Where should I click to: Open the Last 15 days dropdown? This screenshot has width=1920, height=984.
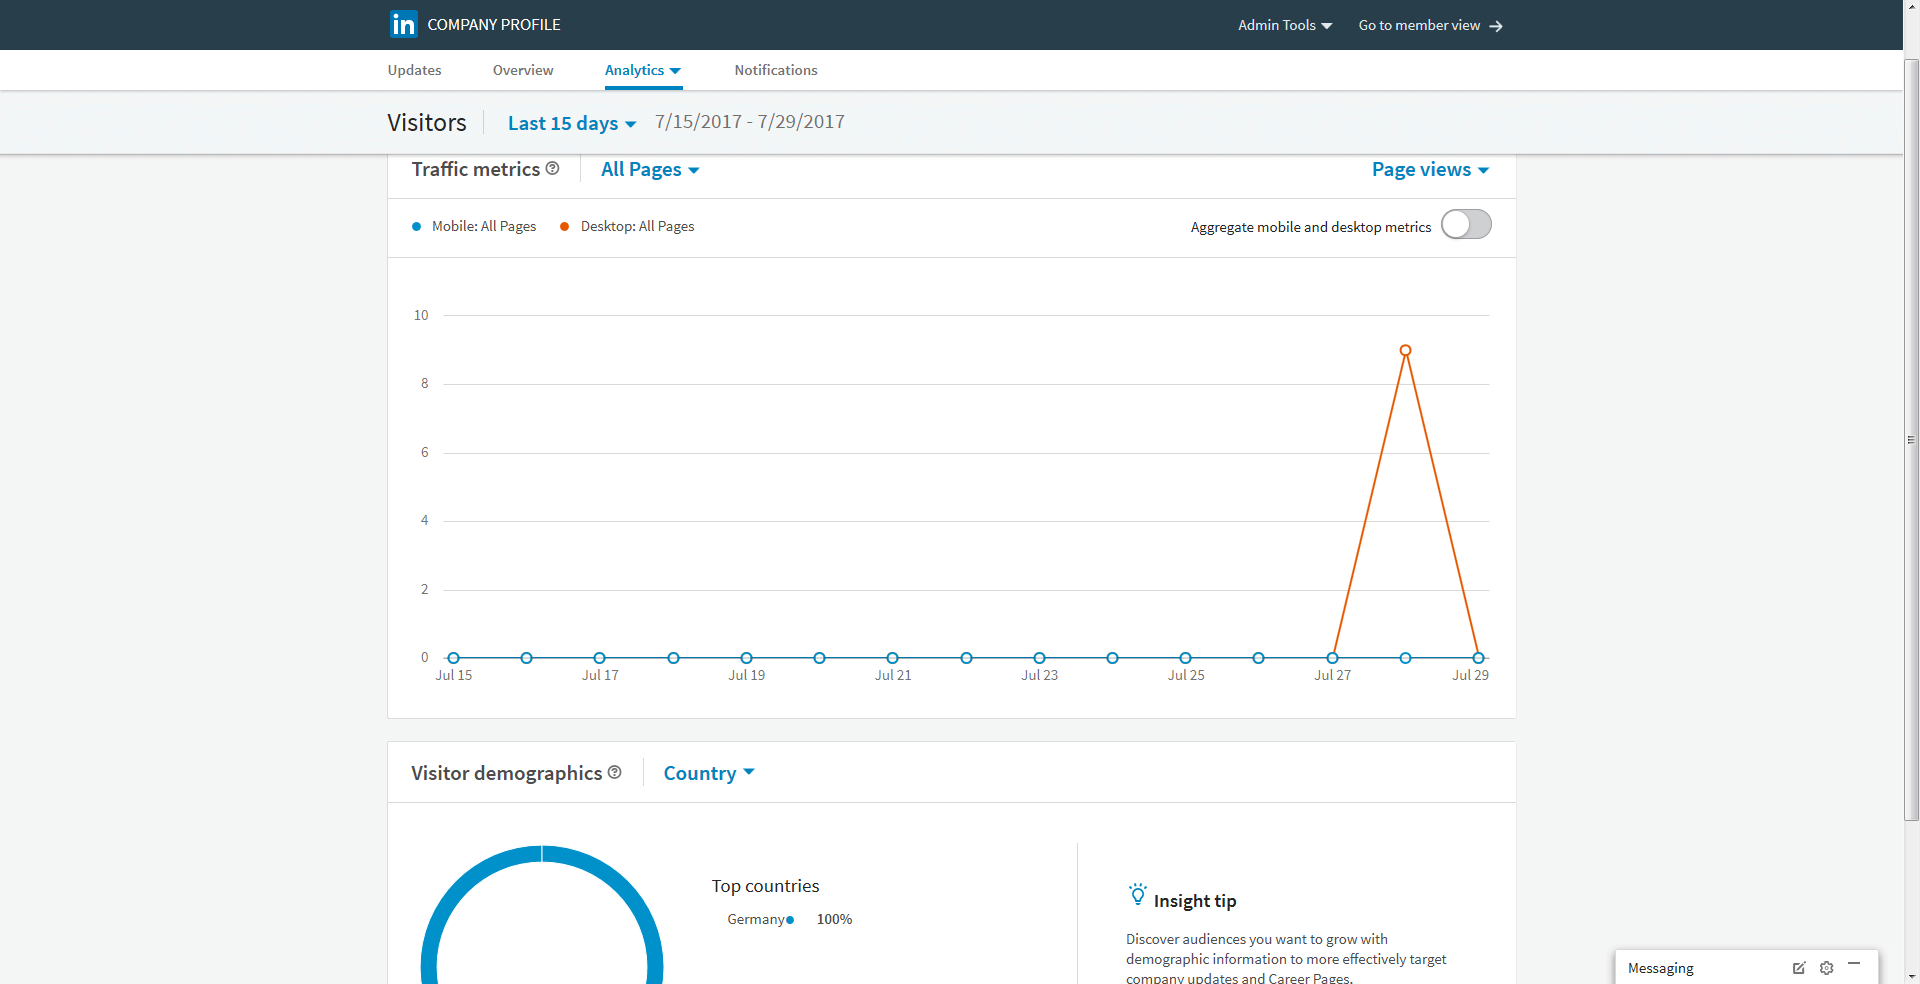571,123
